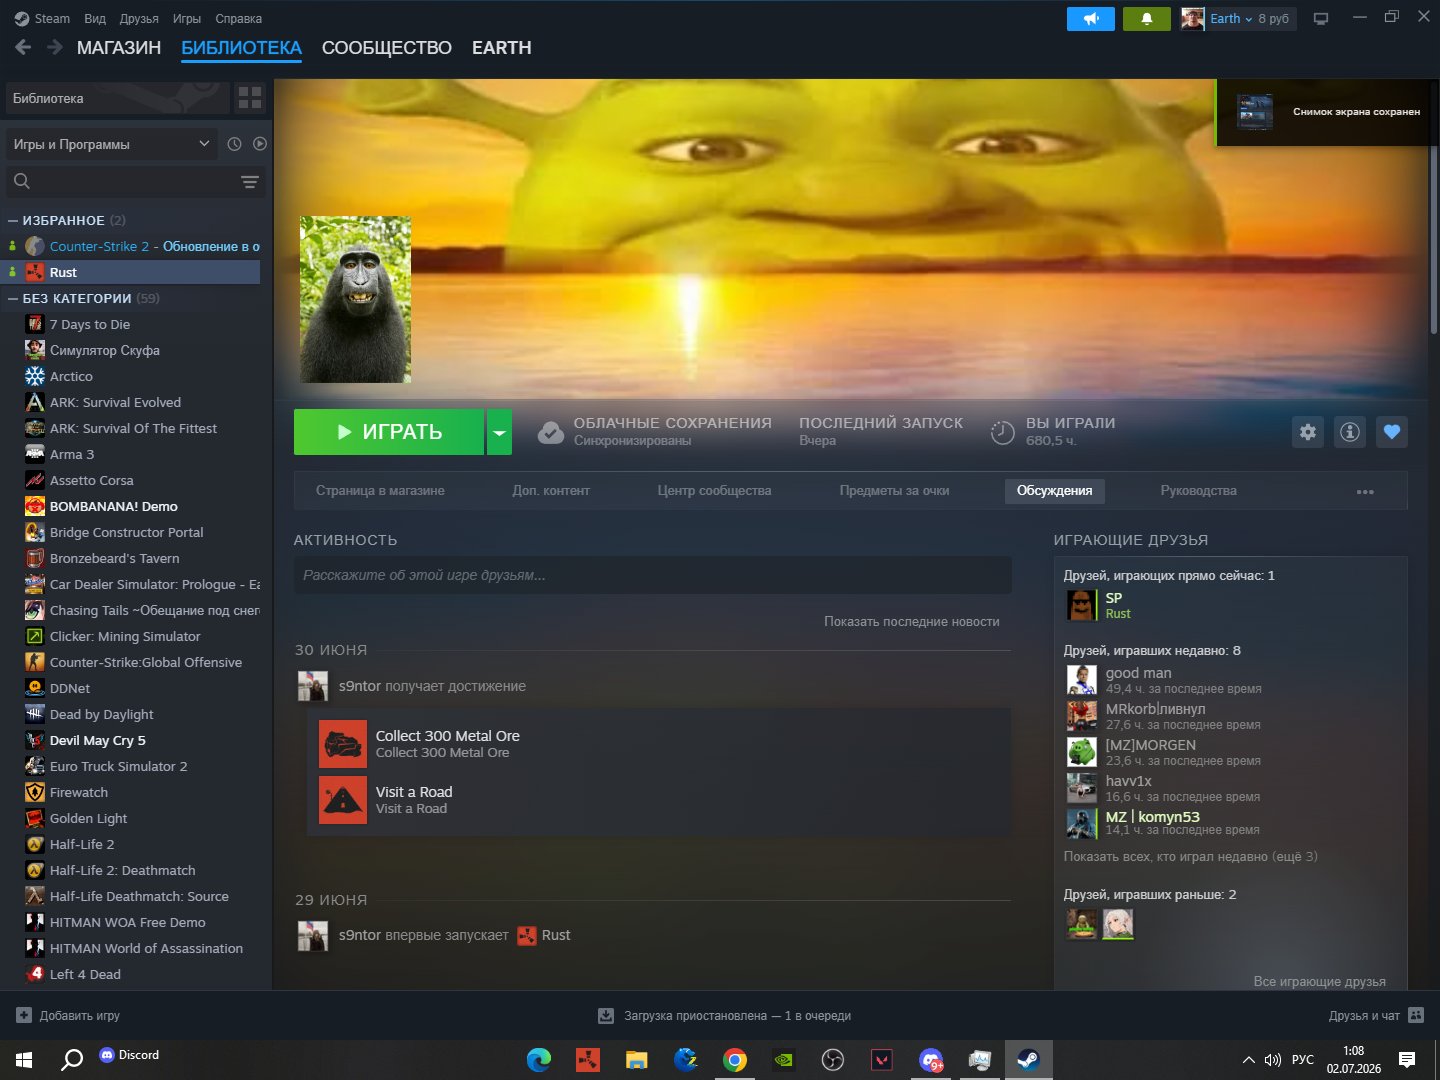Click the activity post input field

tap(653, 575)
